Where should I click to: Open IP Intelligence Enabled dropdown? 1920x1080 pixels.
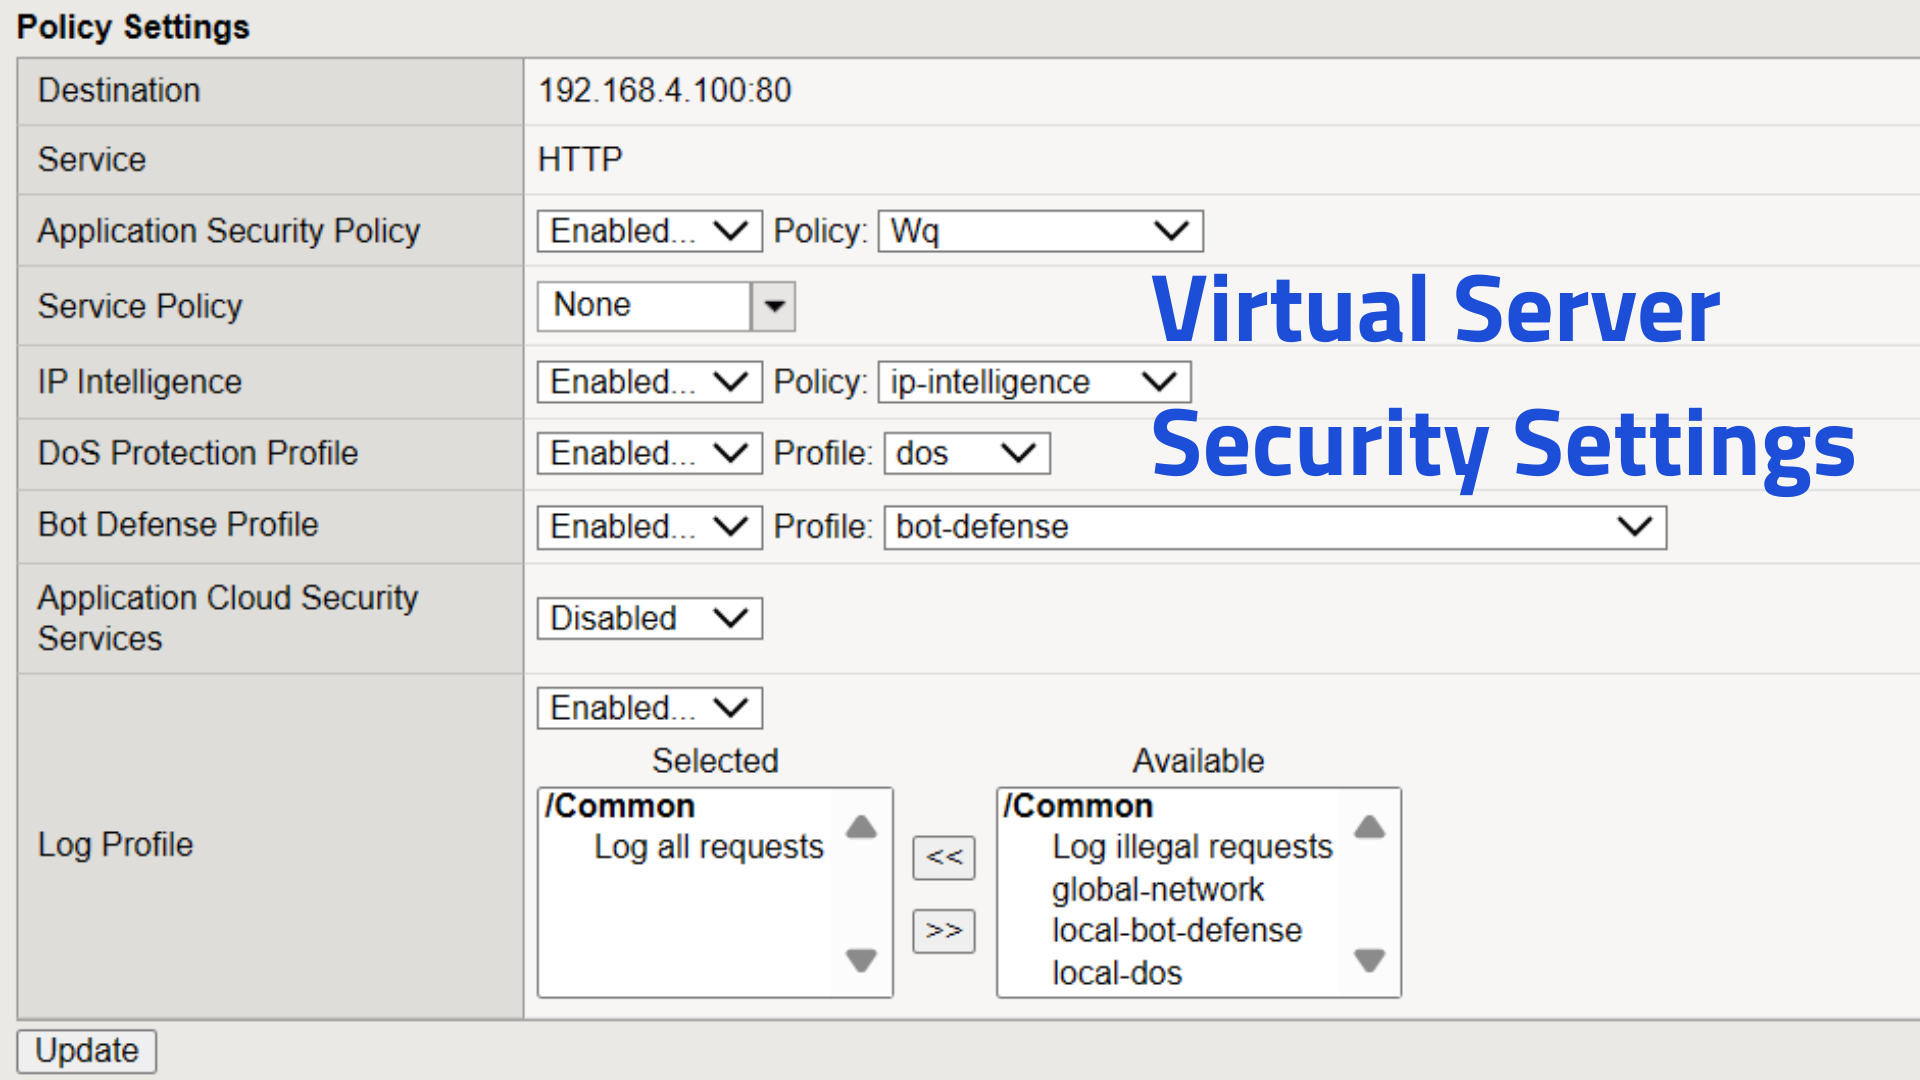tap(649, 382)
